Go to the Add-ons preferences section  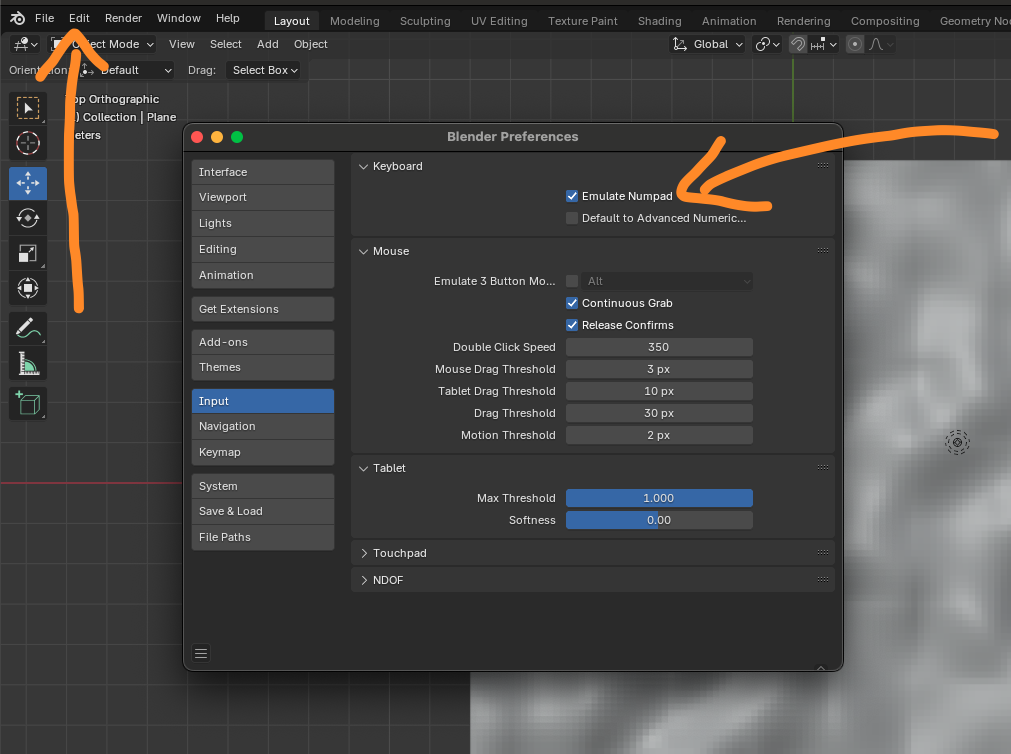[x=262, y=342]
